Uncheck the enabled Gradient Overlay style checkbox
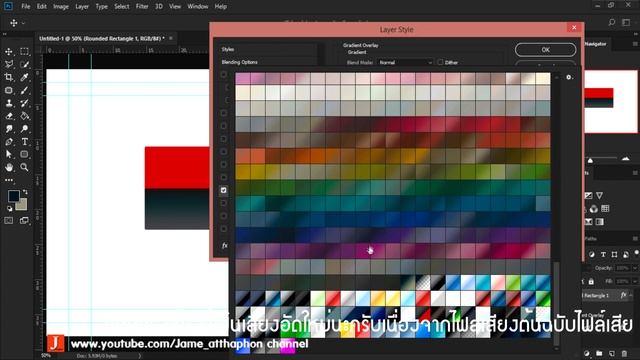This screenshot has height=360, width=640. (x=224, y=190)
